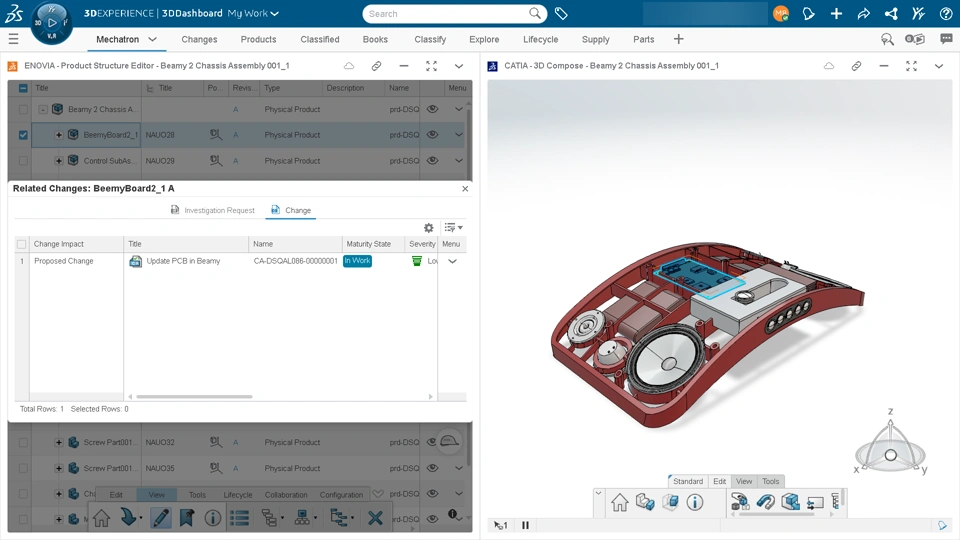Click the plus Add icon in the top bar

click(x=836, y=13)
